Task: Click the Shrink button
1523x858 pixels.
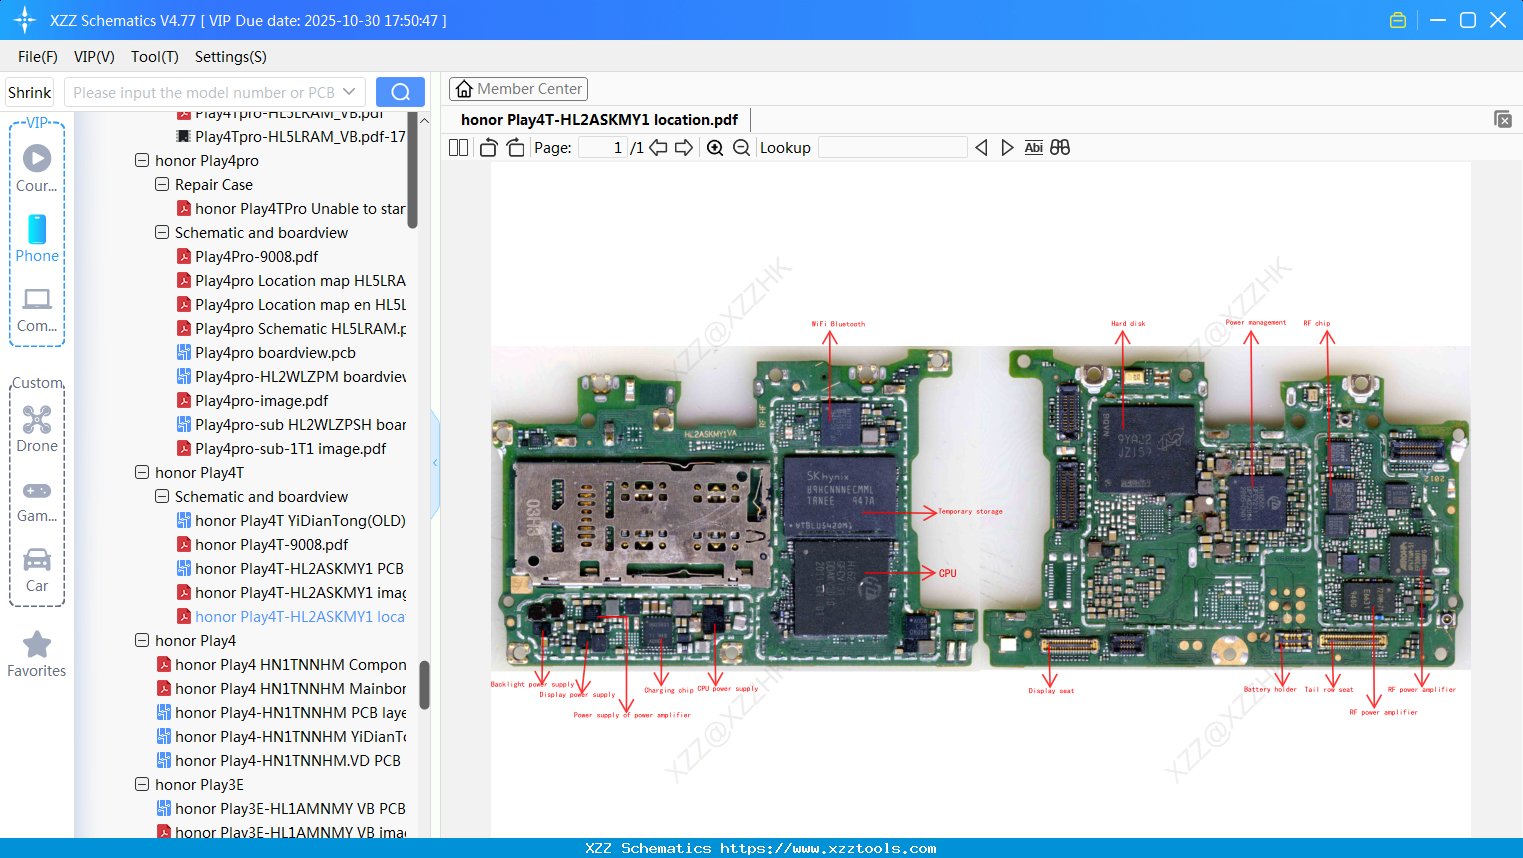Action: point(30,92)
